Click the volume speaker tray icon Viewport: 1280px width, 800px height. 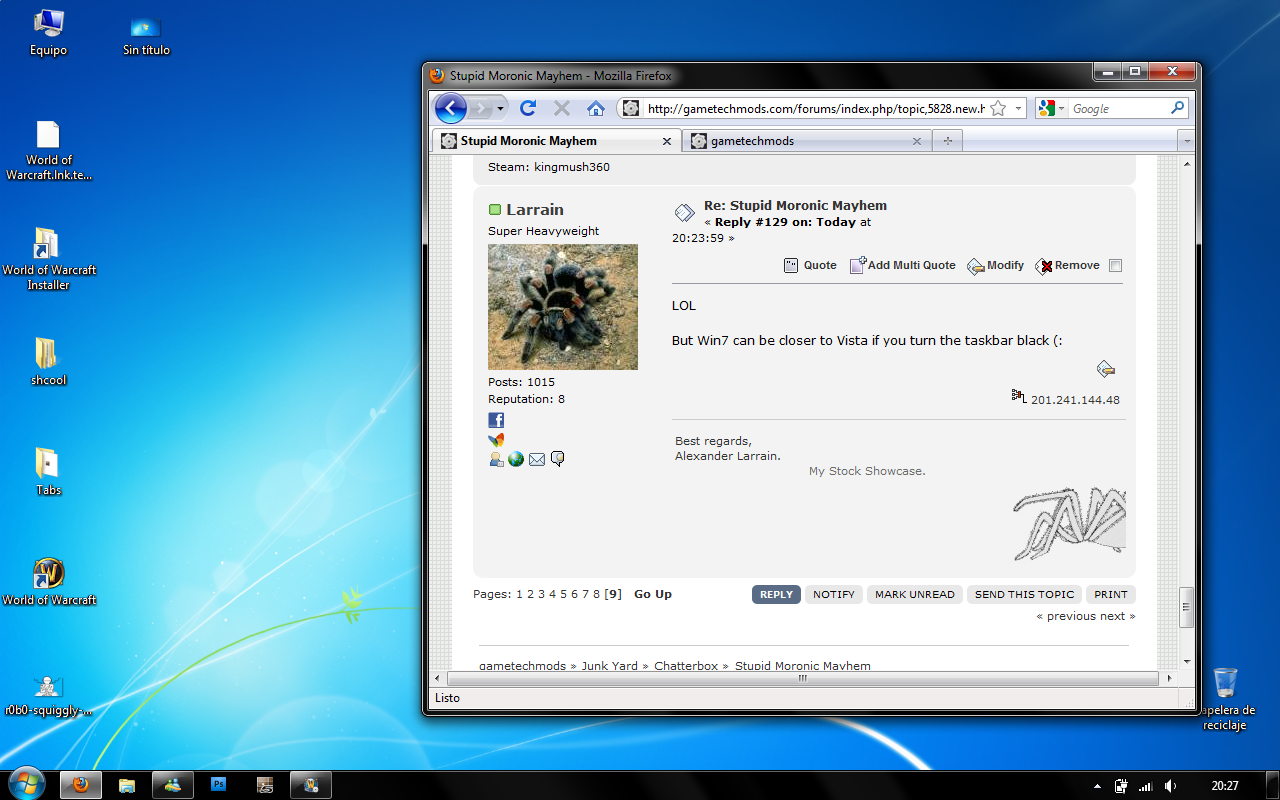1170,786
